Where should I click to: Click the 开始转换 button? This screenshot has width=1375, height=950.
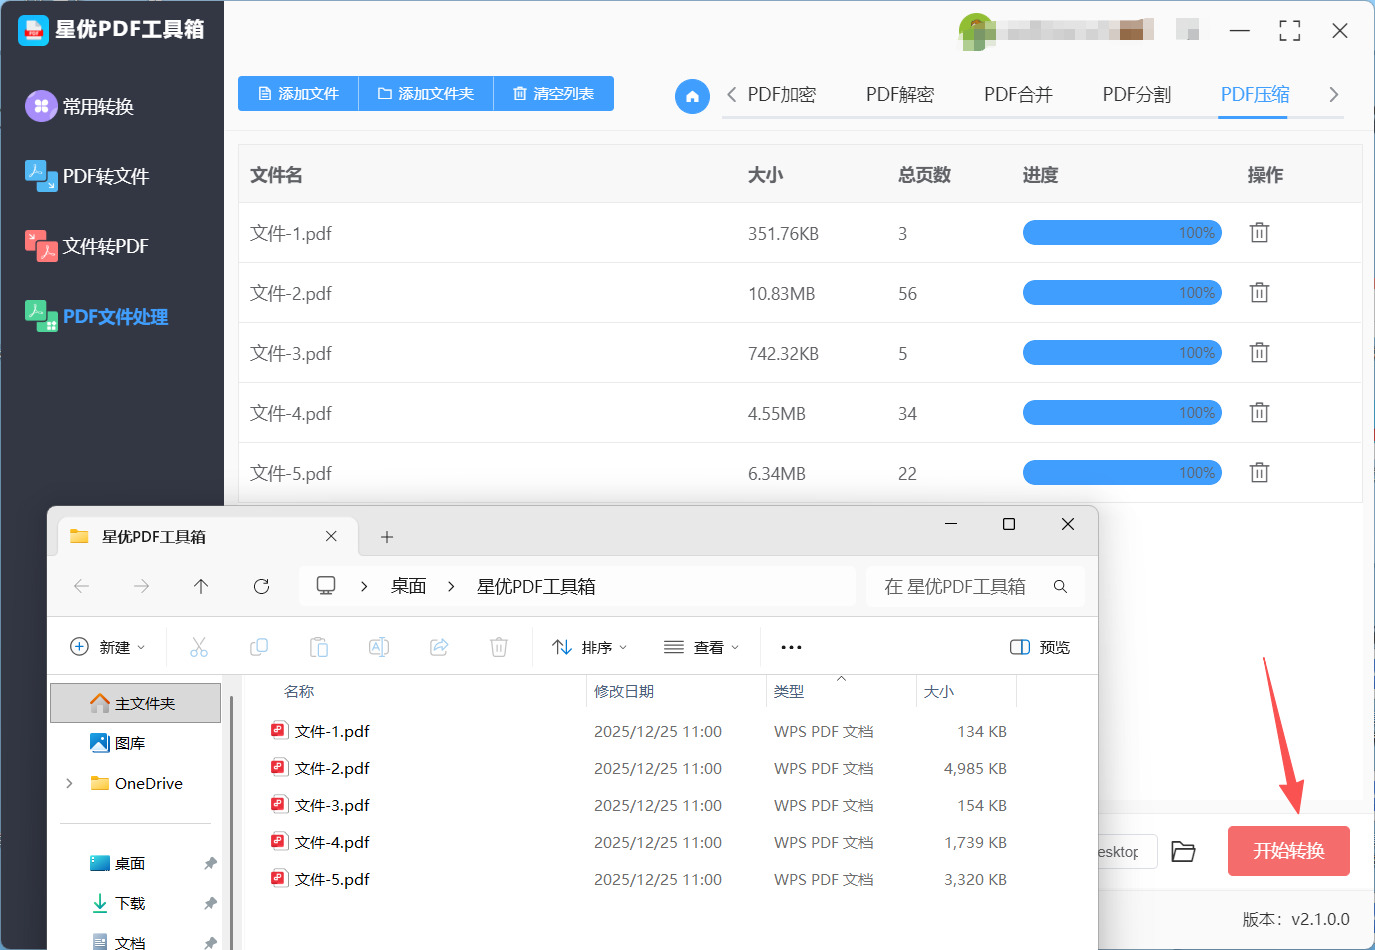click(1288, 851)
